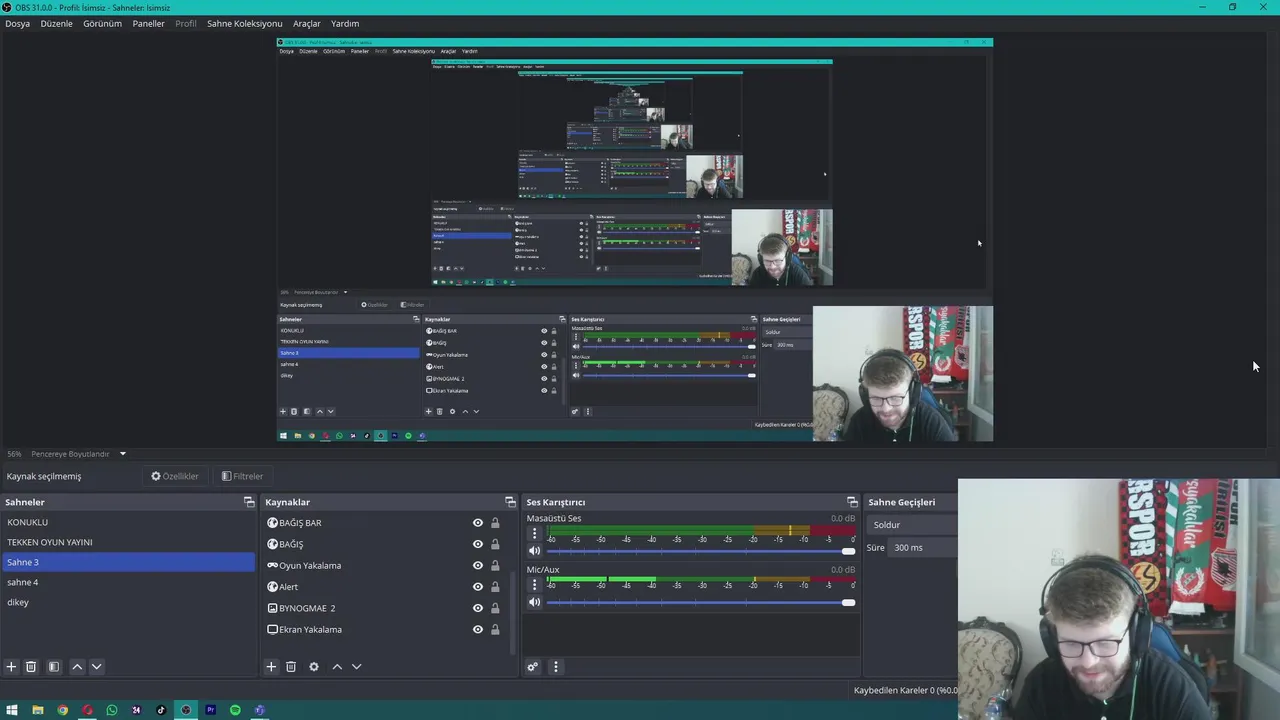Open the Sahne Koleksiyonu menu
The image size is (1280, 720).
tap(244, 23)
